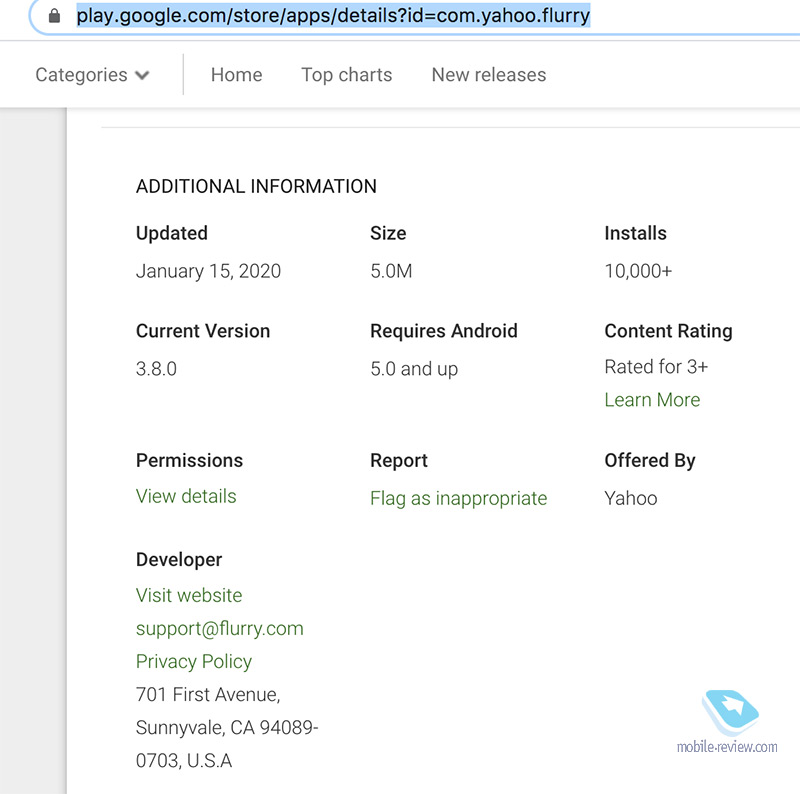This screenshot has width=800, height=794.
Task: Select the 701 First Avenue address line
Action: [208, 694]
